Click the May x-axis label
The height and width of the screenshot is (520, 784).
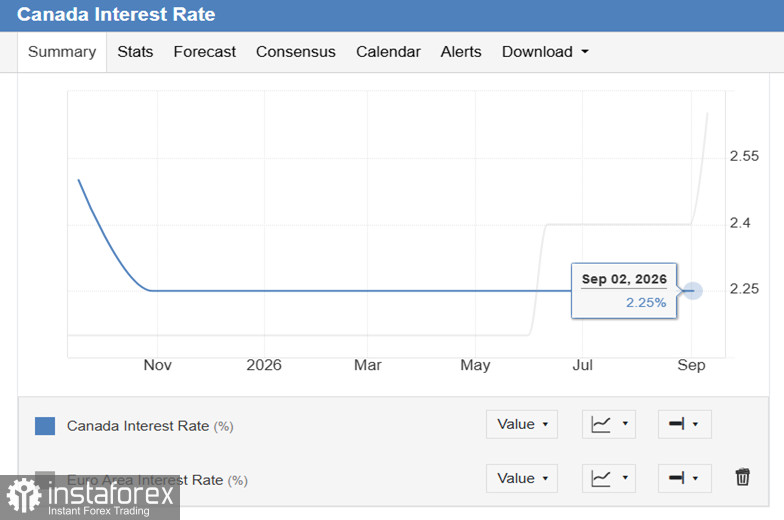click(475, 366)
